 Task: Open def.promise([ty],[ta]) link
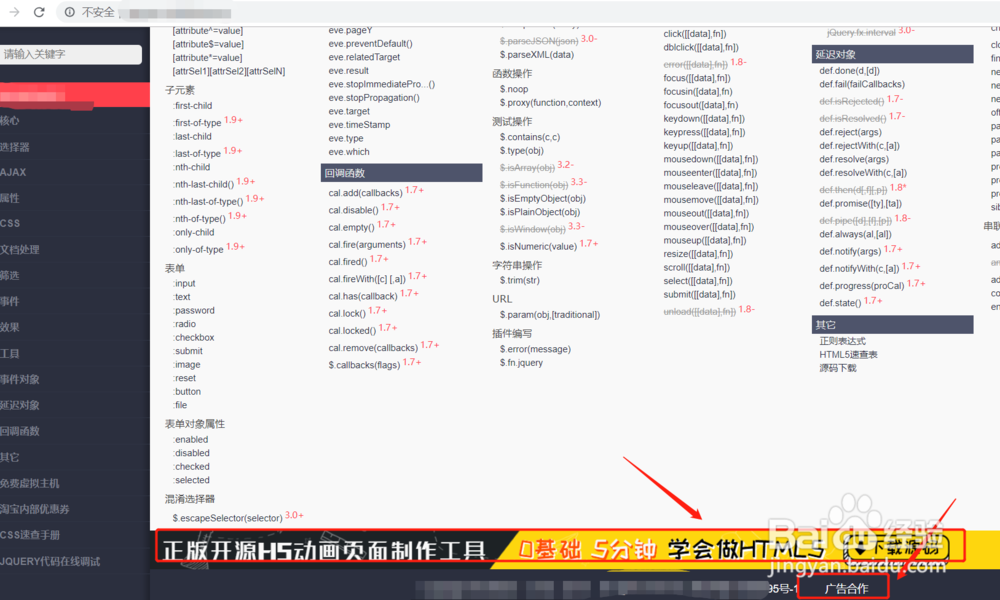(860, 203)
